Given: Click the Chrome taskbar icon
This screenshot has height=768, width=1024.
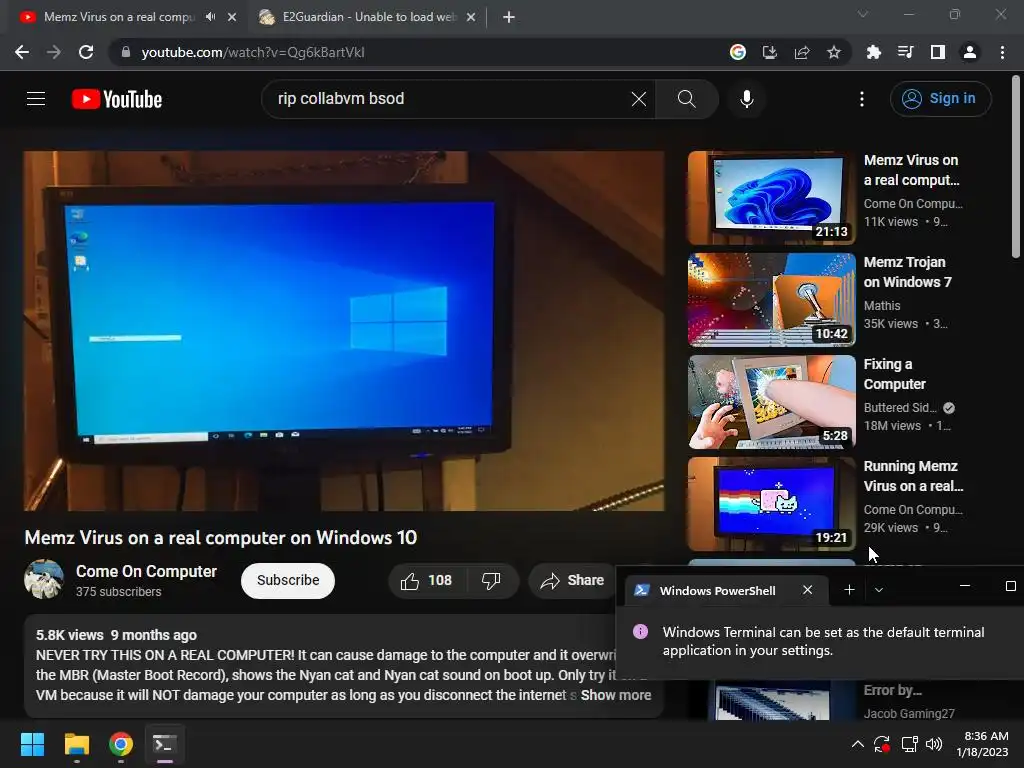Looking at the screenshot, I should click(x=121, y=744).
